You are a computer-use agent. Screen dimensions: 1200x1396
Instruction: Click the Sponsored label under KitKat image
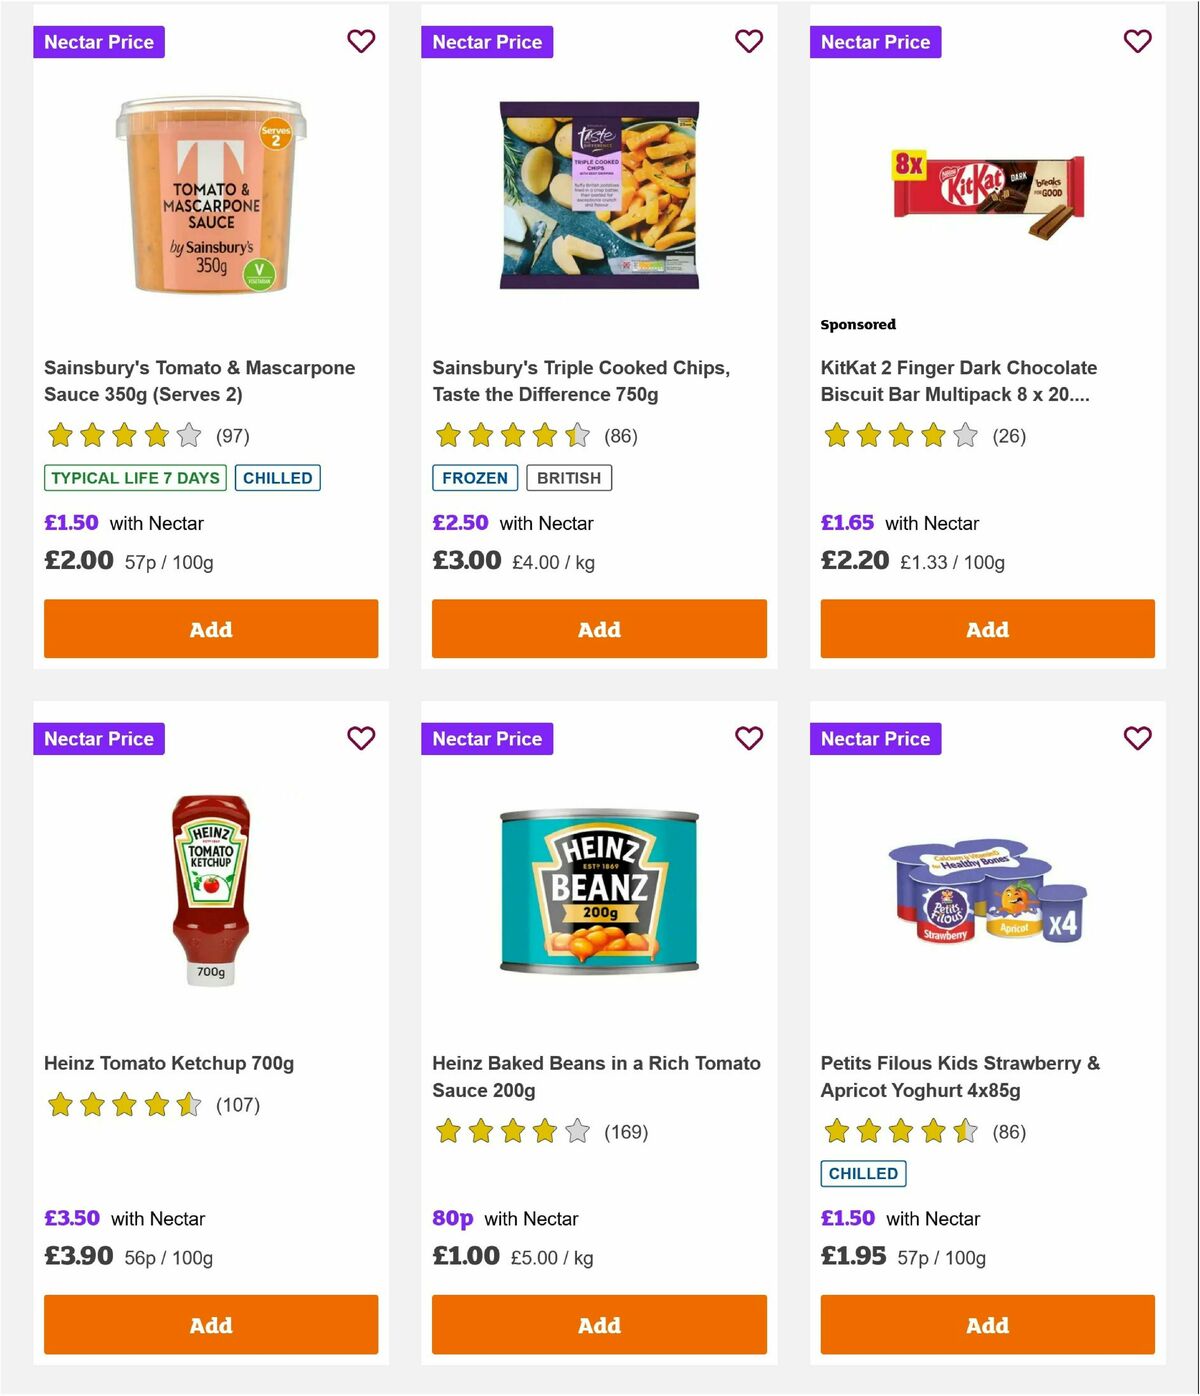point(857,324)
